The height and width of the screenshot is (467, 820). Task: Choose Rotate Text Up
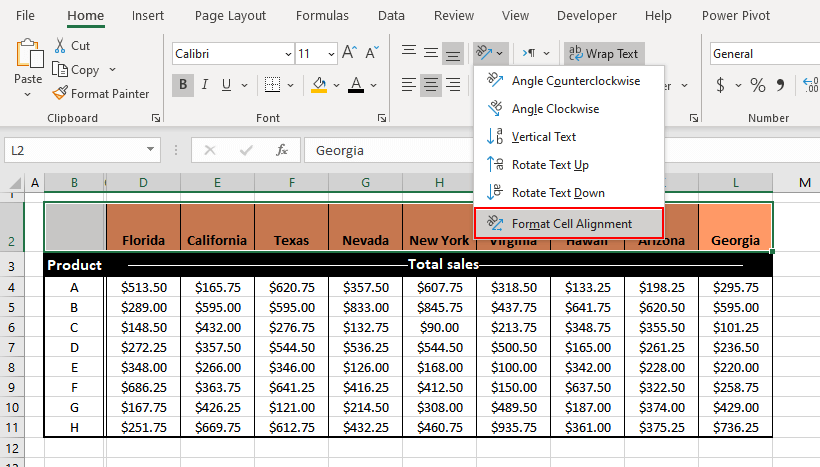point(569,165)
